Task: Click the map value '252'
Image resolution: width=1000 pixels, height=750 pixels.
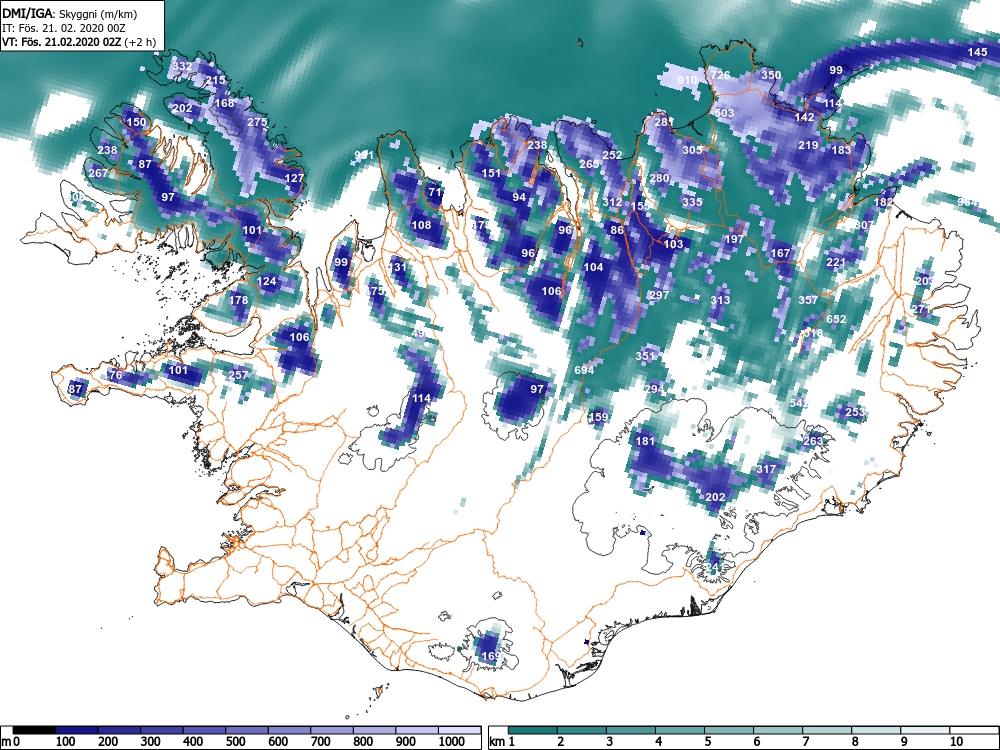Action: tap(612, 155)
